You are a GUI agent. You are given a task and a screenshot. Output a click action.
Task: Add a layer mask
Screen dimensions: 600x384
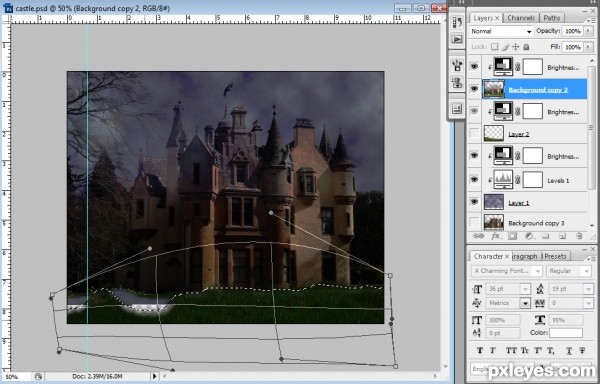tap(512, 236)
